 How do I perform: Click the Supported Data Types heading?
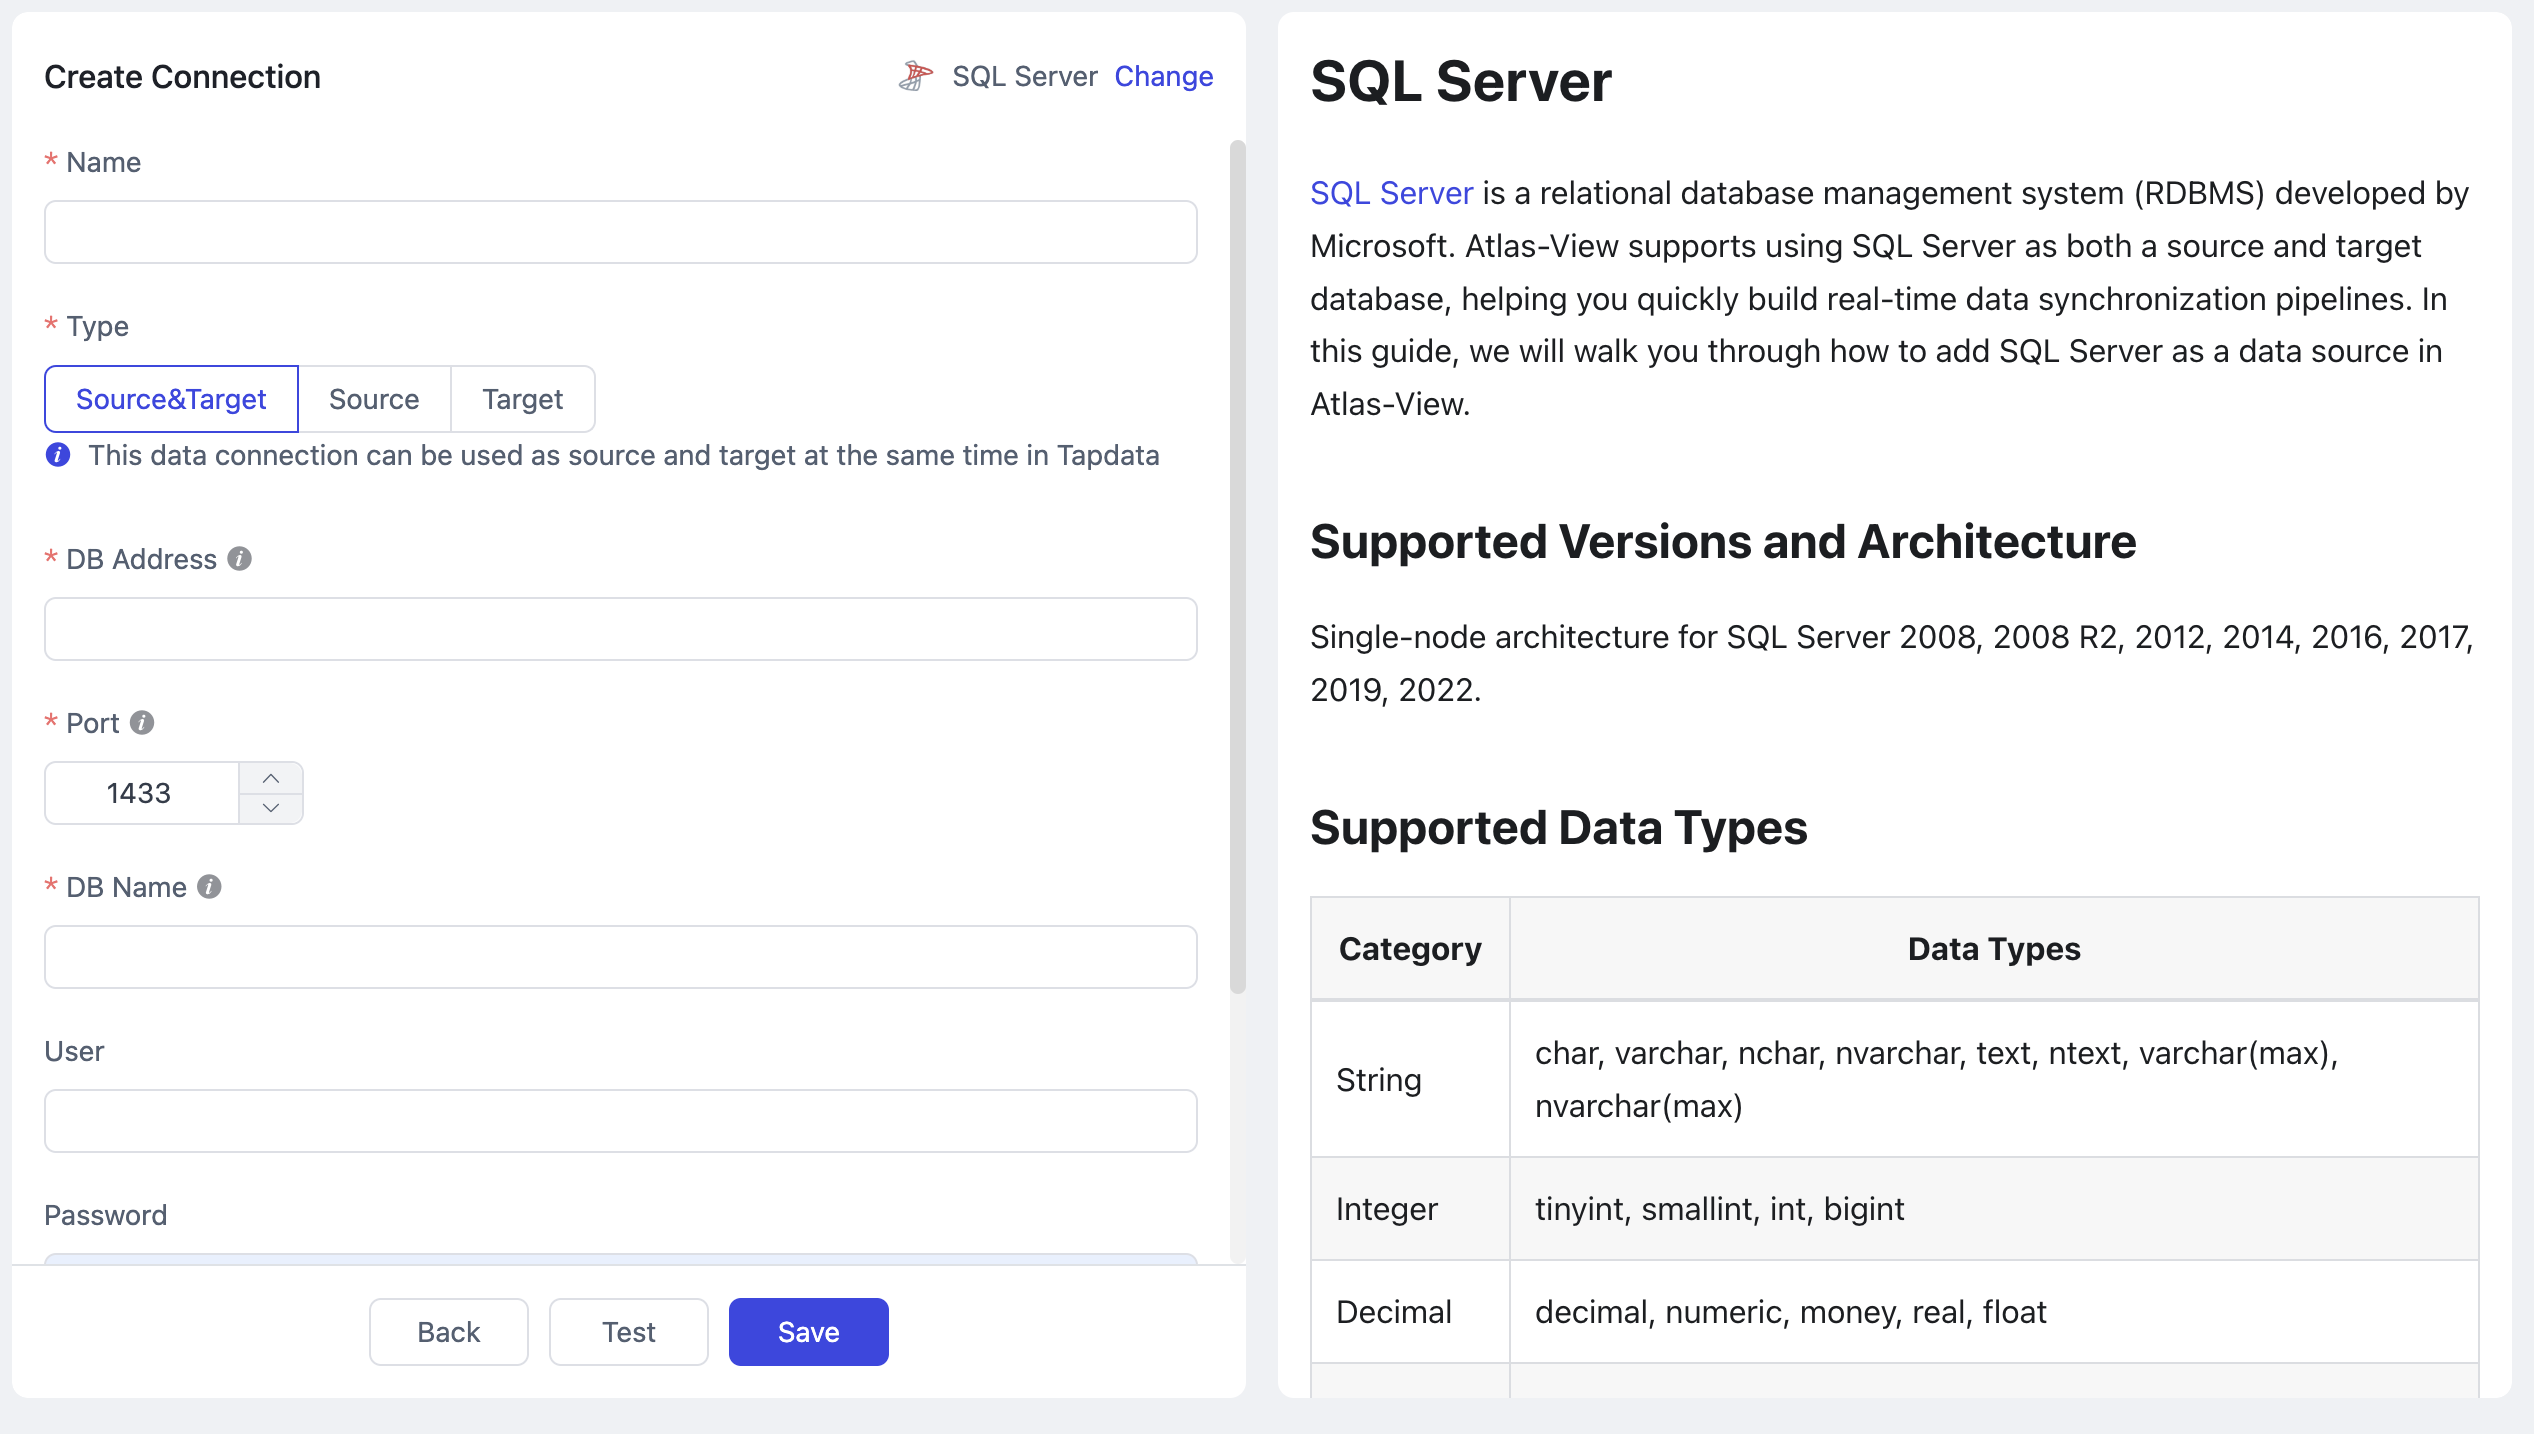[x=1558, y=828]
